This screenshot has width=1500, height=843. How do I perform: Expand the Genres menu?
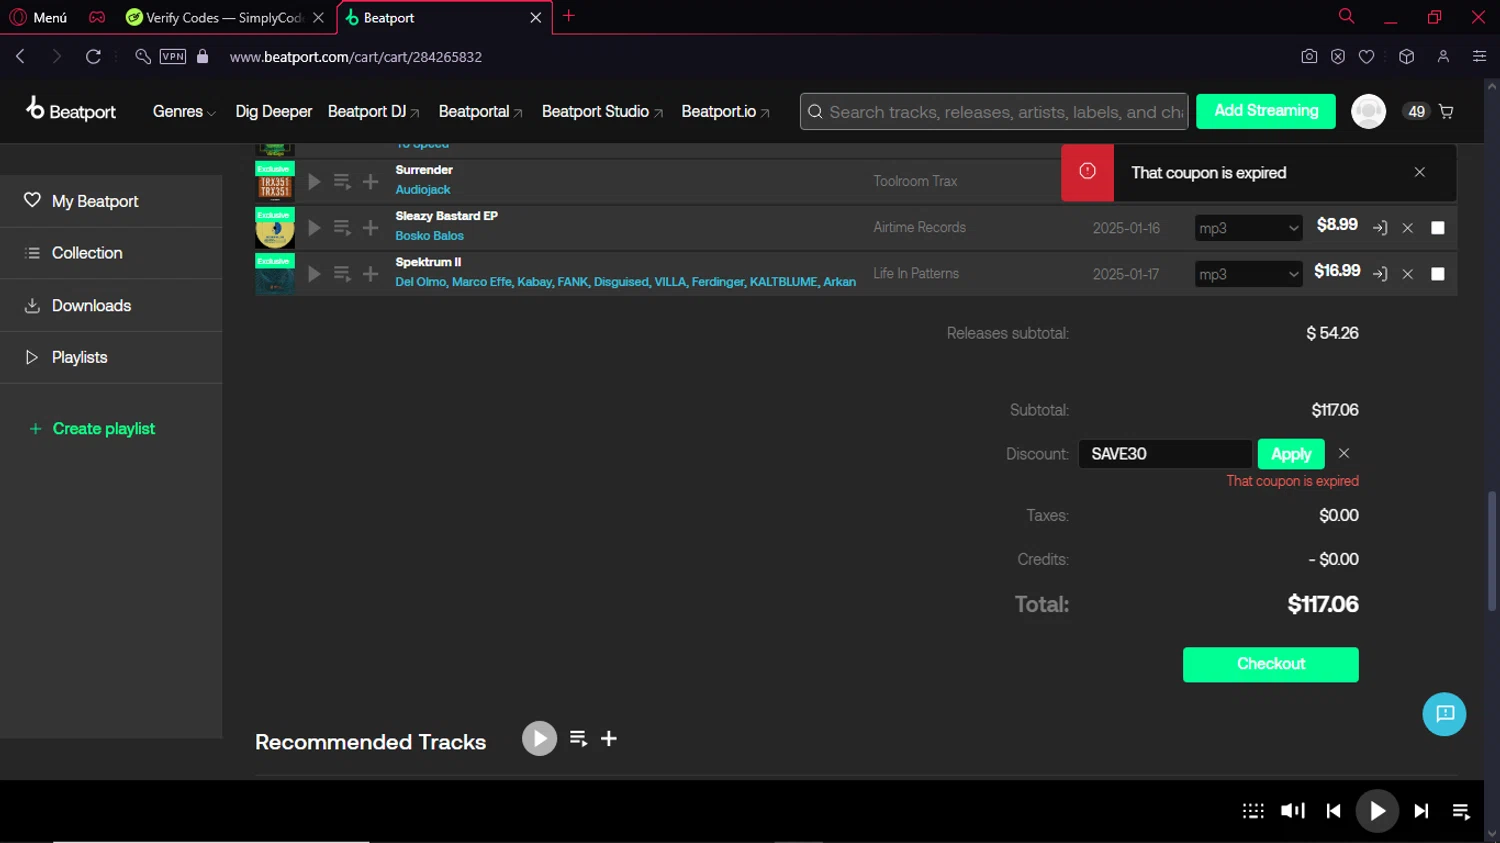pos(184,112)
